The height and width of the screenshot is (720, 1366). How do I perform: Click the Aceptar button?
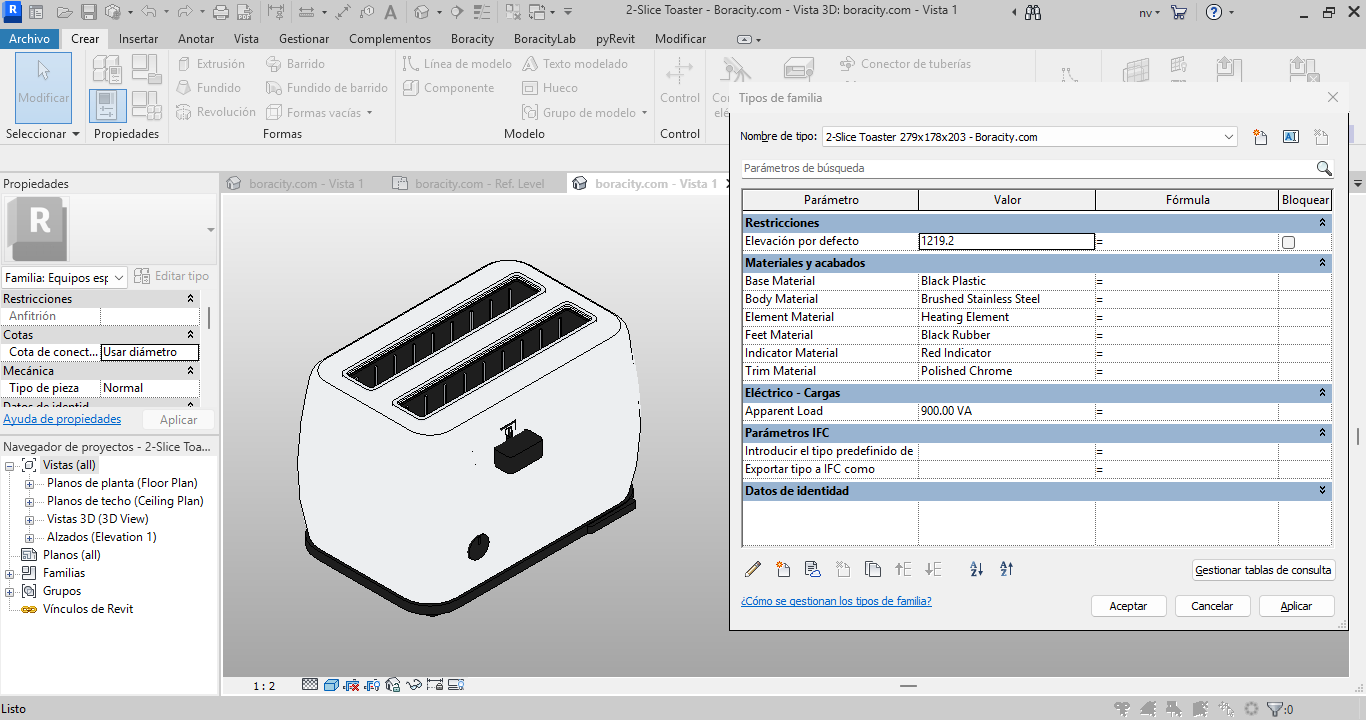point(1128,606)
